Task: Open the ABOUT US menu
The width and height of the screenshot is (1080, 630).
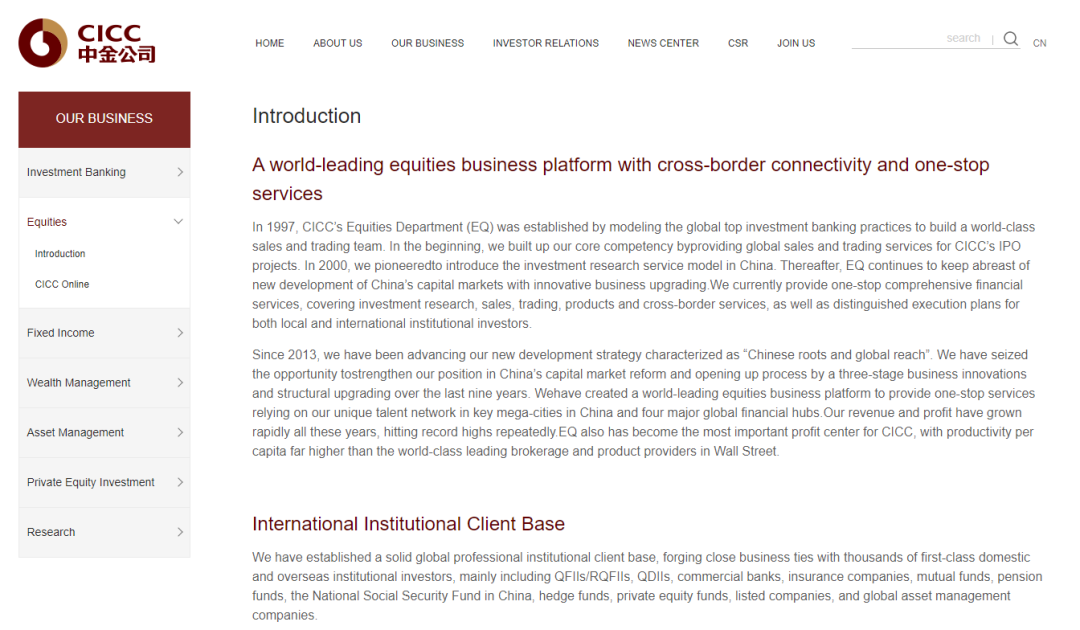Action: point(338,43)
